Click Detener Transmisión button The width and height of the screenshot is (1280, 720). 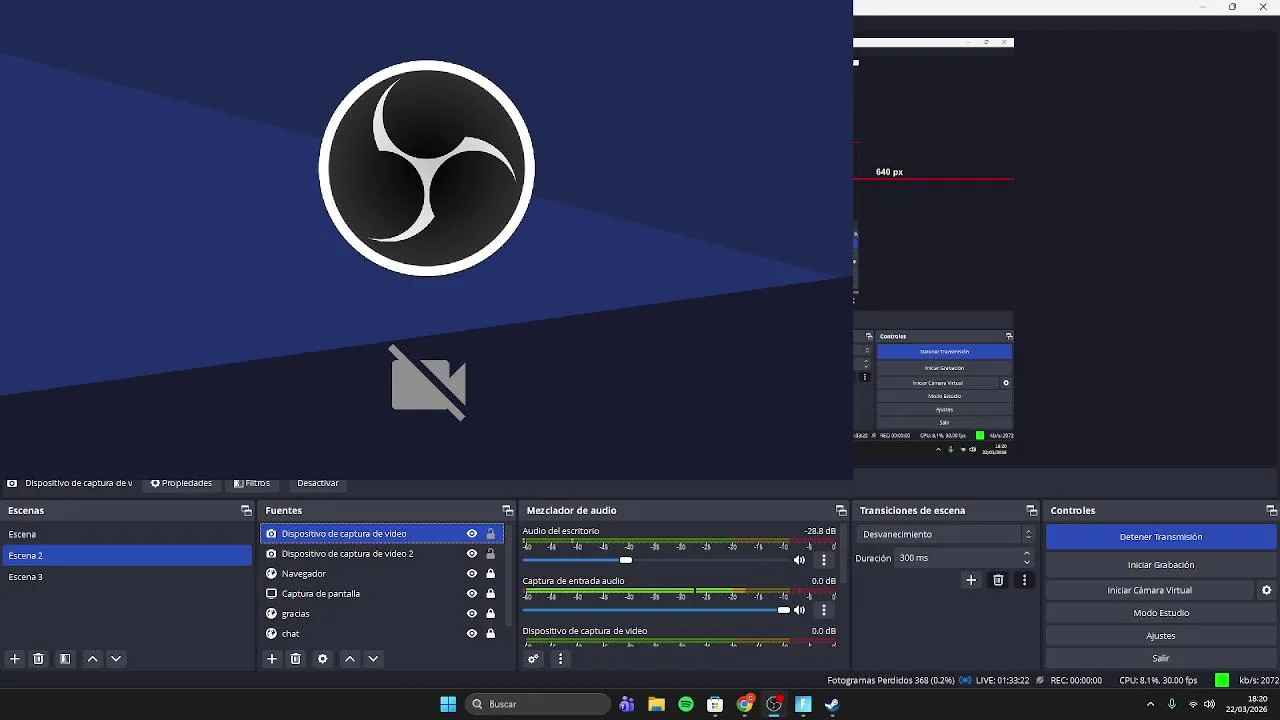point(1161,537)
